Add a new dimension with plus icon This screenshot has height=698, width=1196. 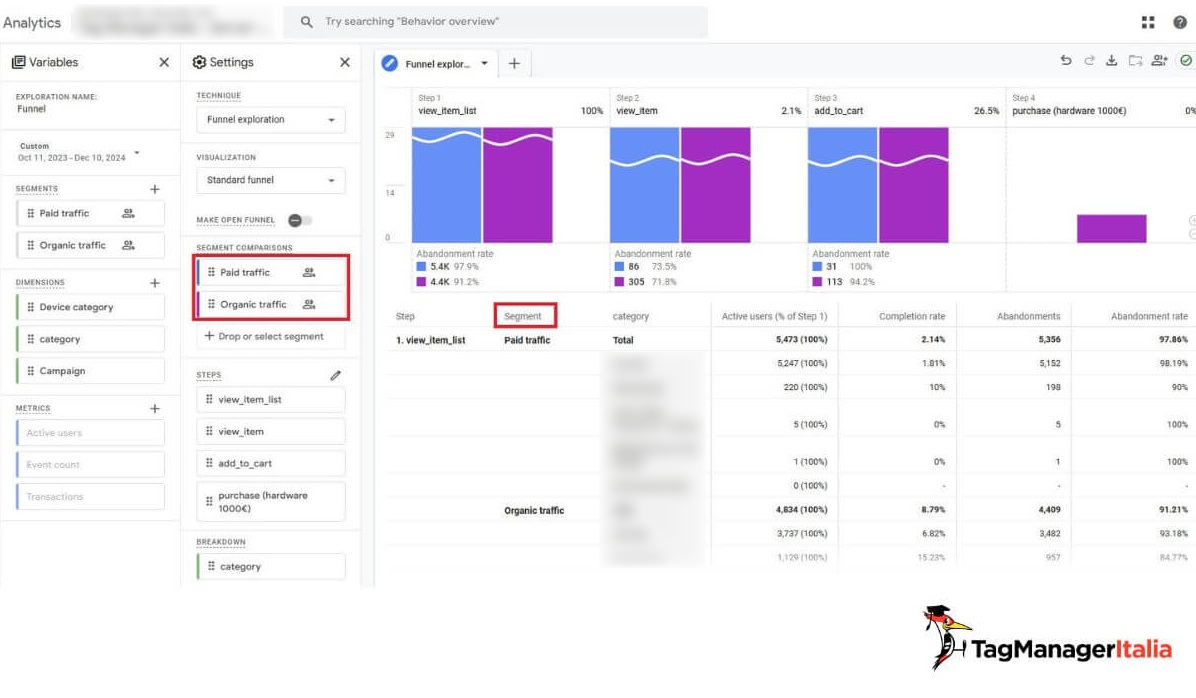pyautogui.click(x=155, y=283)
